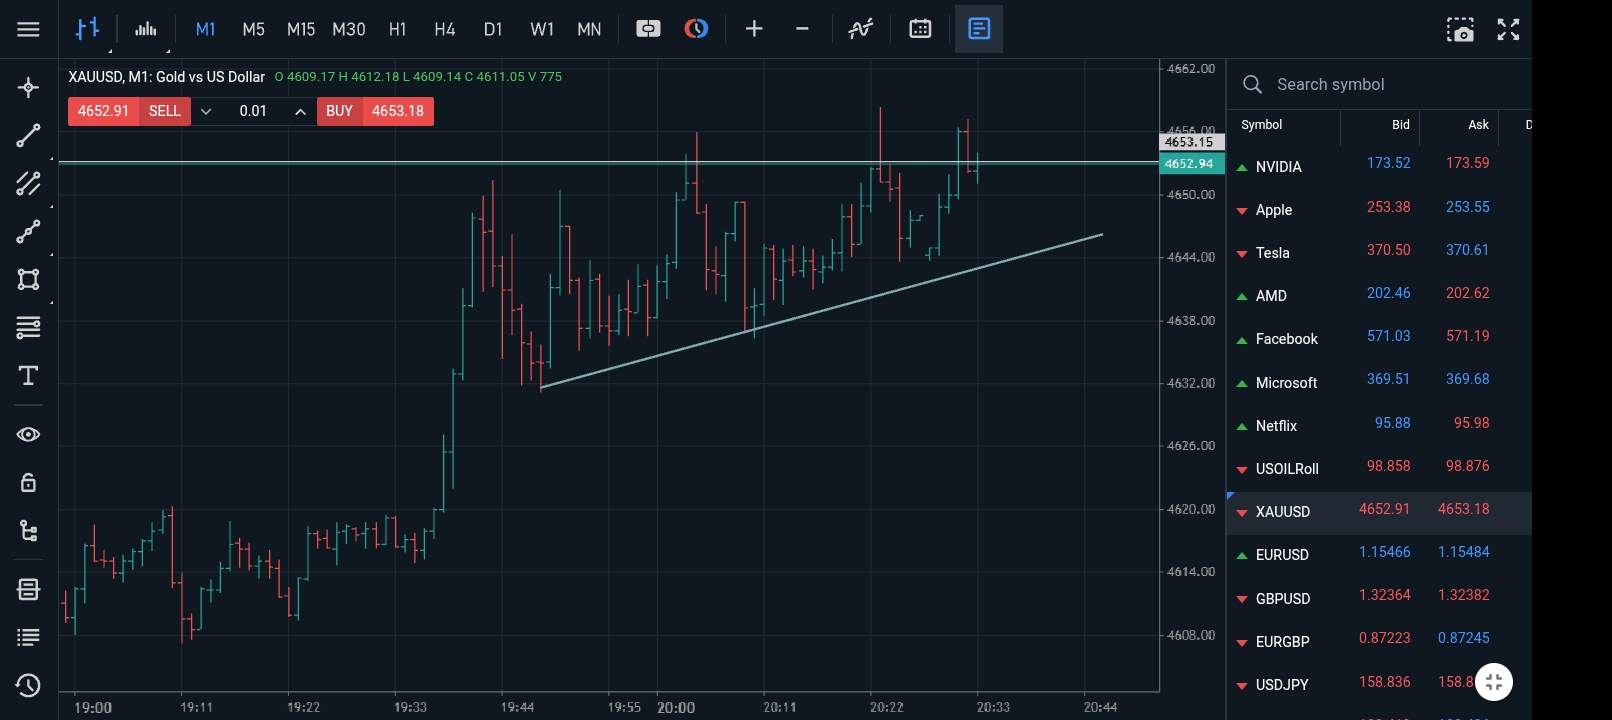1612x720 pixels.
Task: Select the M30 timeframe
Action: click(349, 29)
